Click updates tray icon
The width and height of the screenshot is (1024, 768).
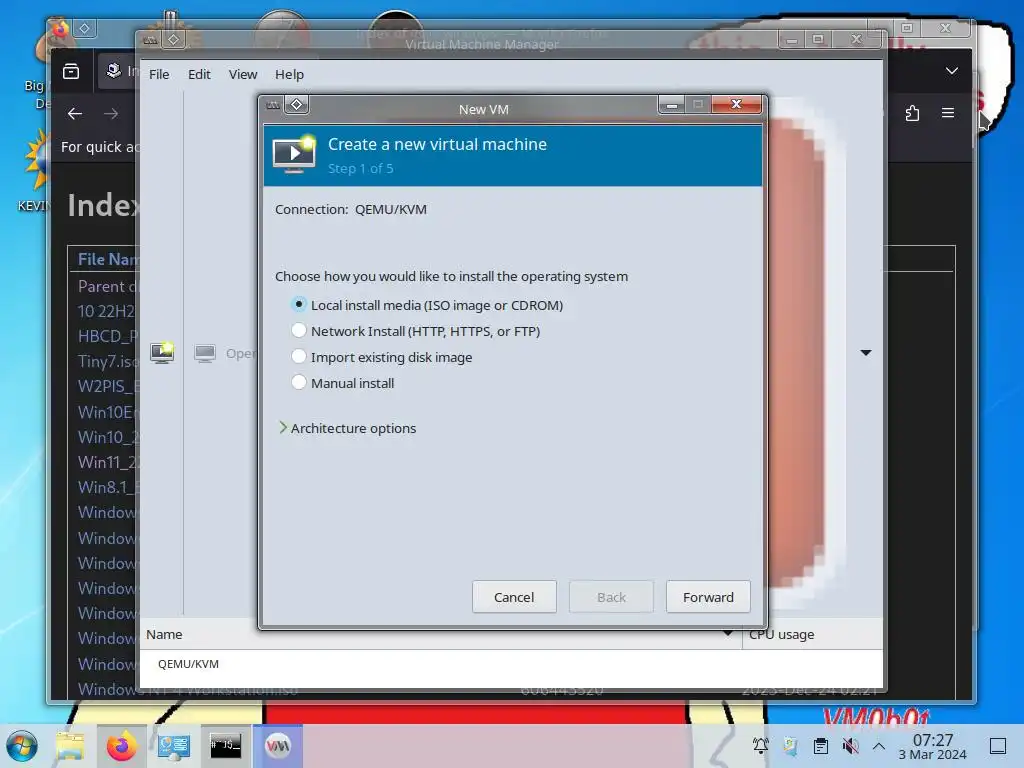790,746
